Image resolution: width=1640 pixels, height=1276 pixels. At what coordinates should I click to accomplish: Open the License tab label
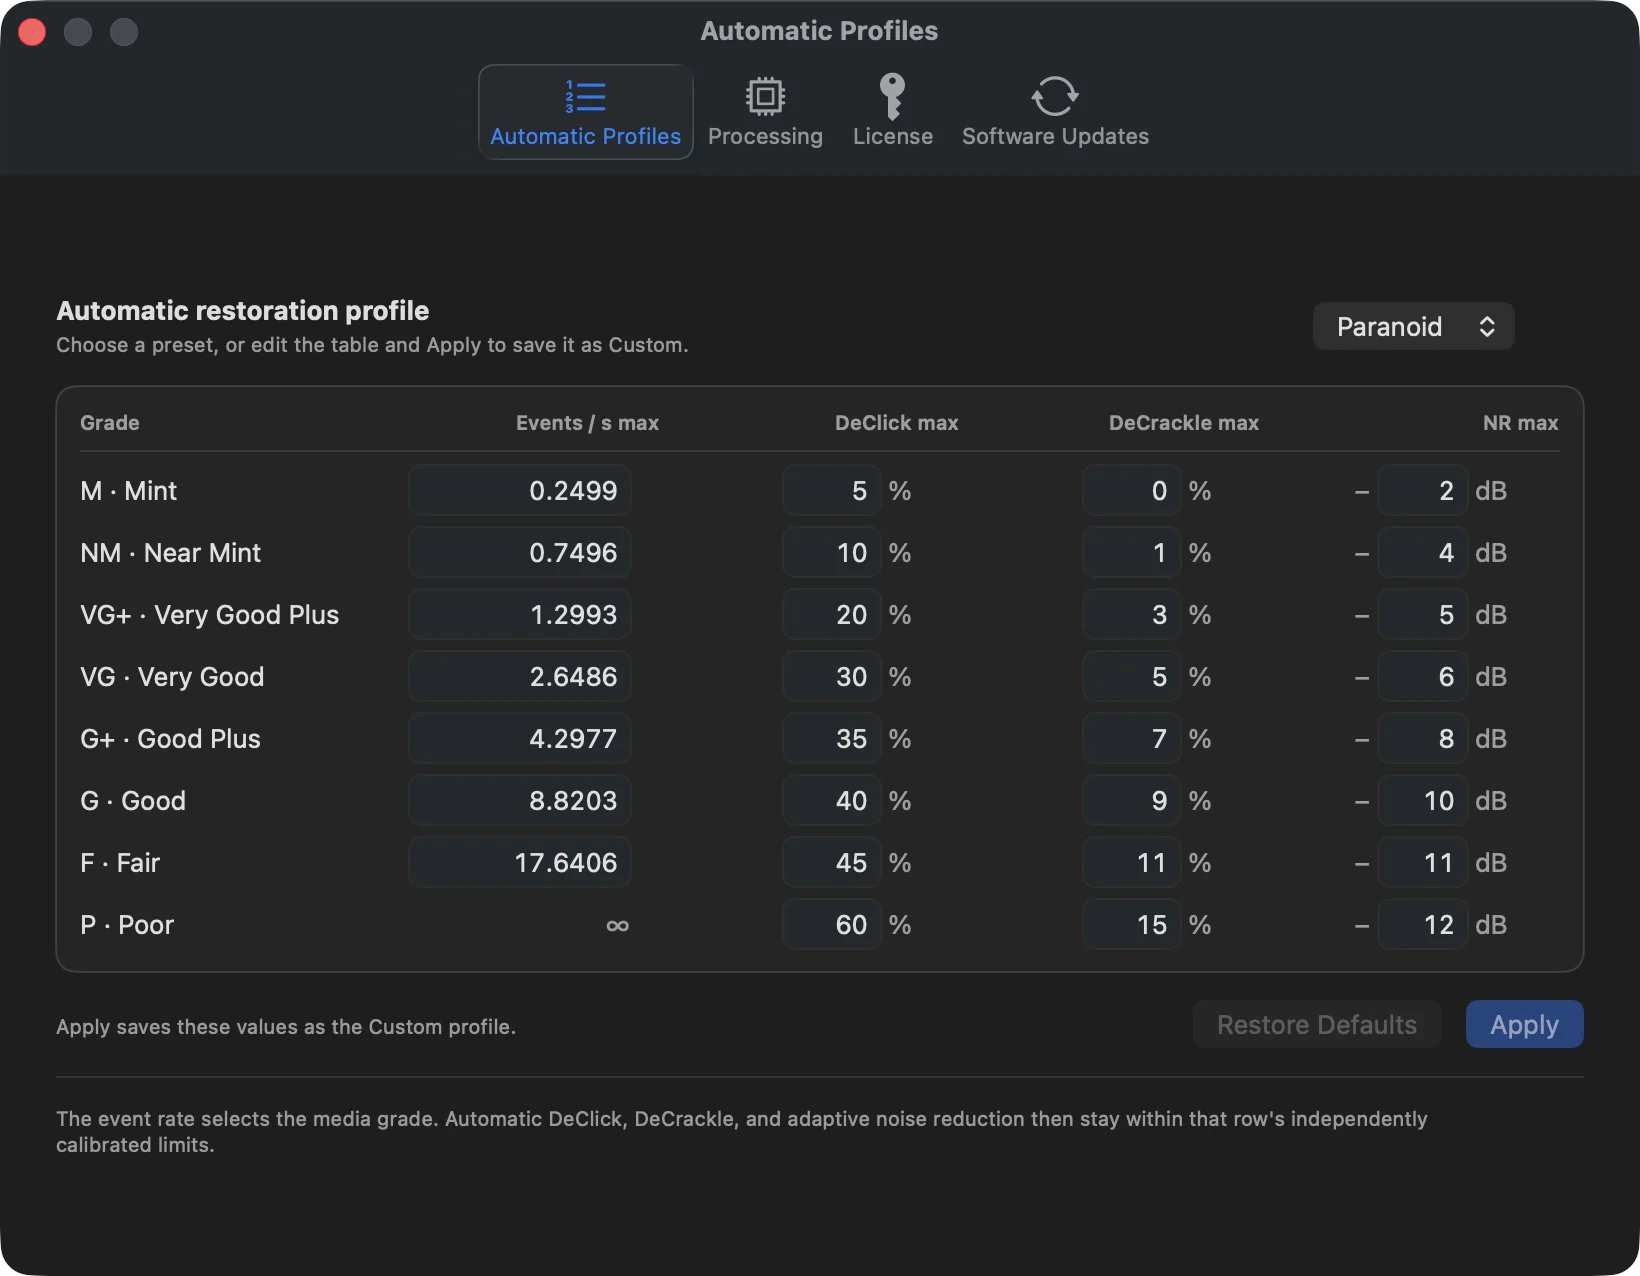pos(892,136)
